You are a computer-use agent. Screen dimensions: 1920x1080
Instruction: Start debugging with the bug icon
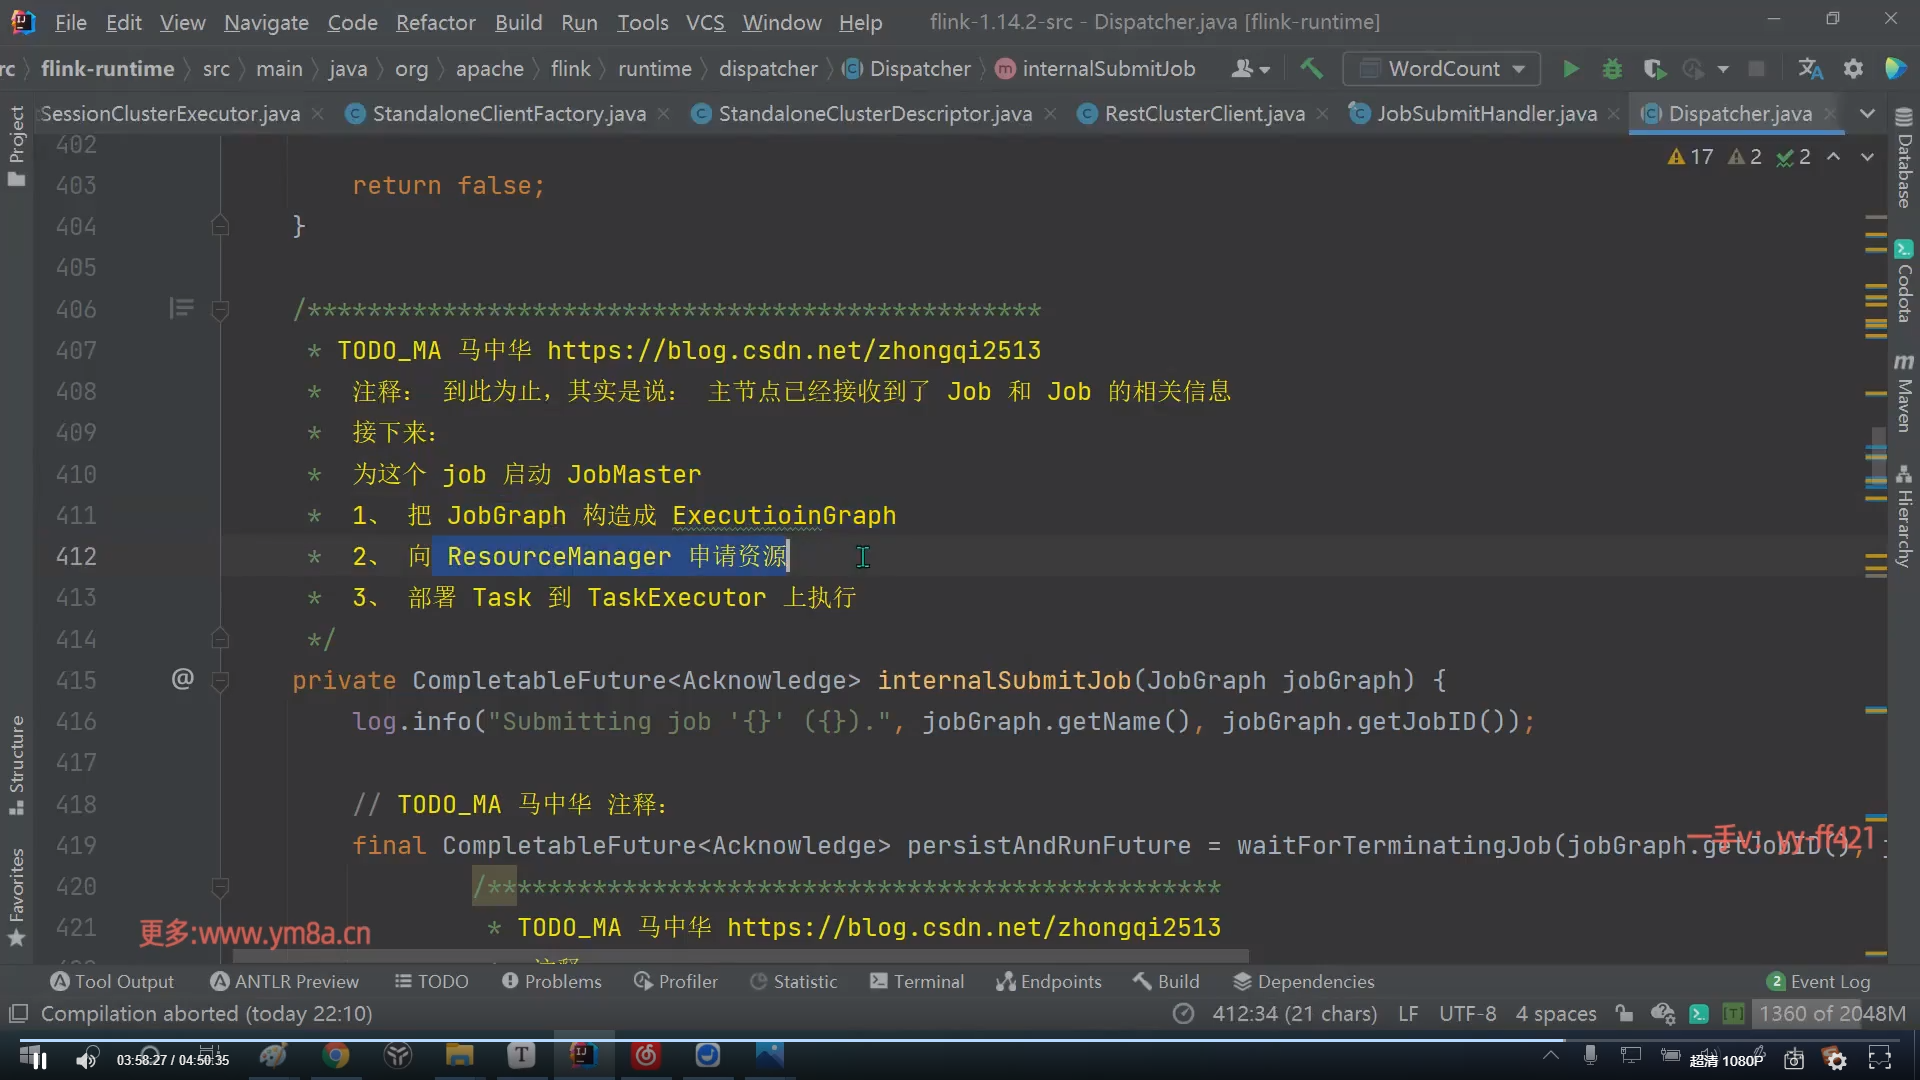tap(1612, 69)
